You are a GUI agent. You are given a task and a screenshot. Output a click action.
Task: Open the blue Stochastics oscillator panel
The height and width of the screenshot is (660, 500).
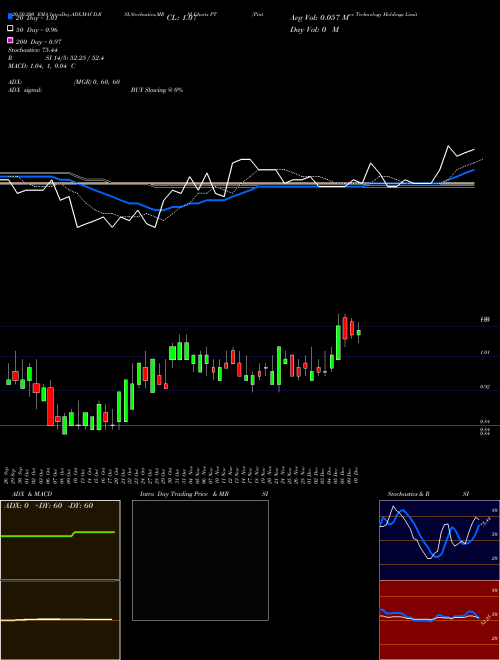tap(439, 540)
